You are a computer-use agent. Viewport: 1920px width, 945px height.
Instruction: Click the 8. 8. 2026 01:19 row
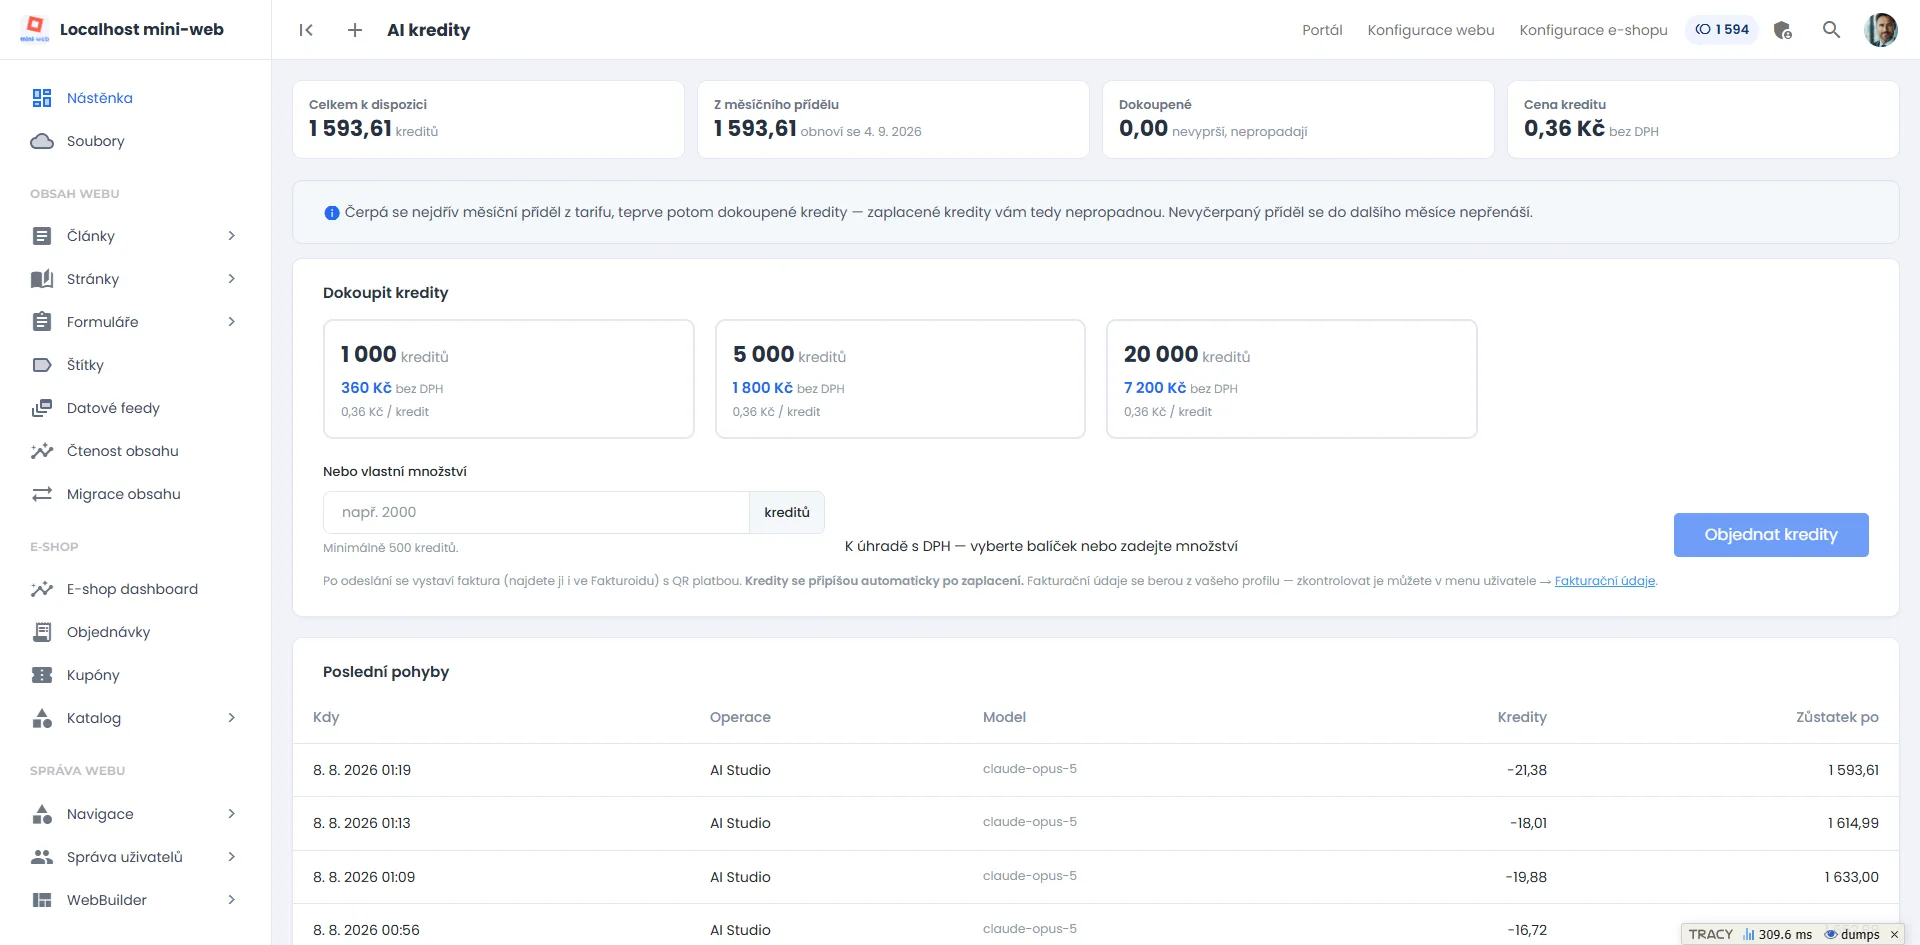point(1095,770)
